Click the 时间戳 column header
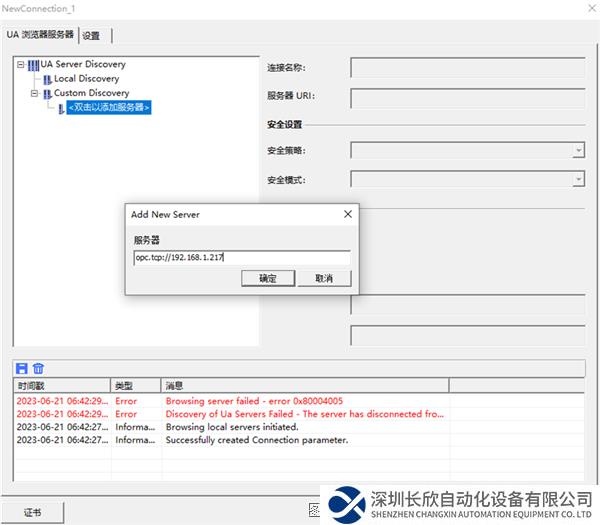Viewport: 600px width, 525px height. pyautogui.click(x=60, y=385)
